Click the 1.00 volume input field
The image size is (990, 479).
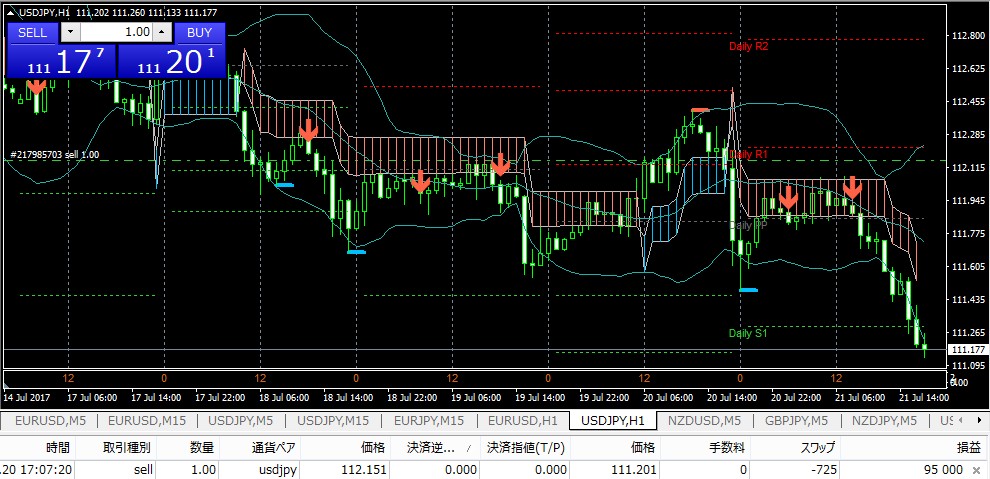click(x=115, y=32)
